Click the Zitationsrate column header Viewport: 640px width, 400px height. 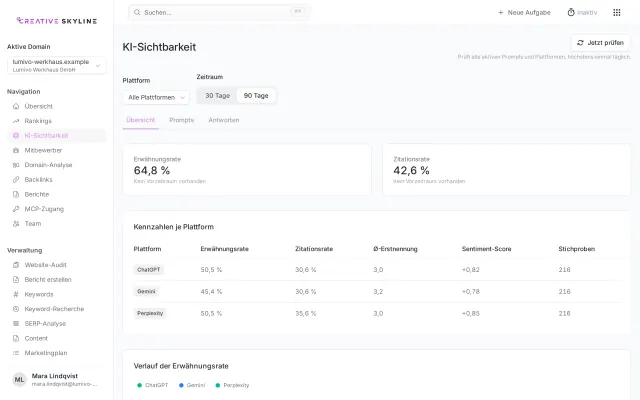click(x=314, y=249)
